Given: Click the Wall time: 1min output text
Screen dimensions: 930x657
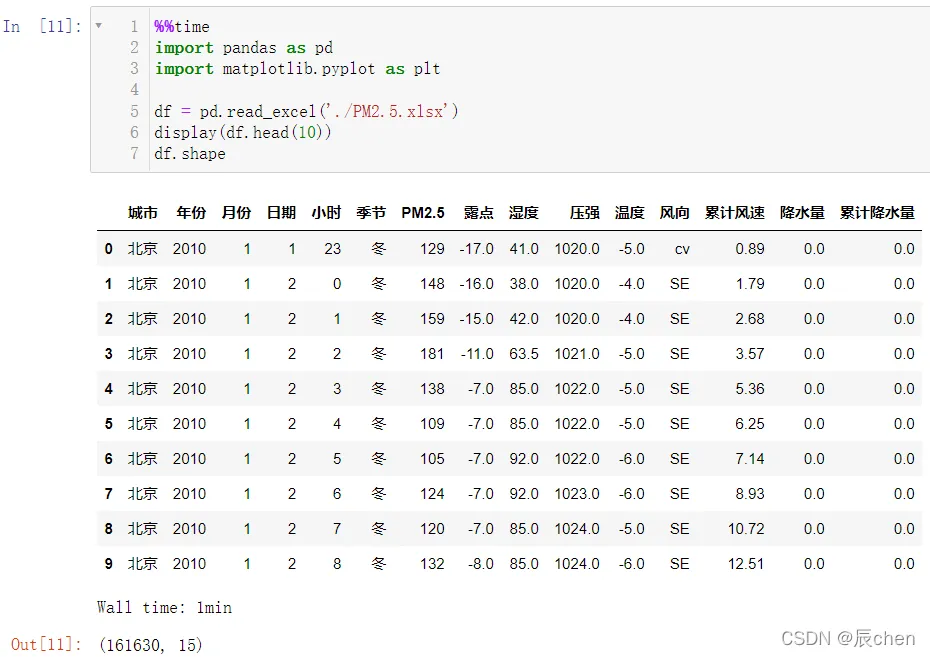Looking at the screenshot, I should click(164, 607).
